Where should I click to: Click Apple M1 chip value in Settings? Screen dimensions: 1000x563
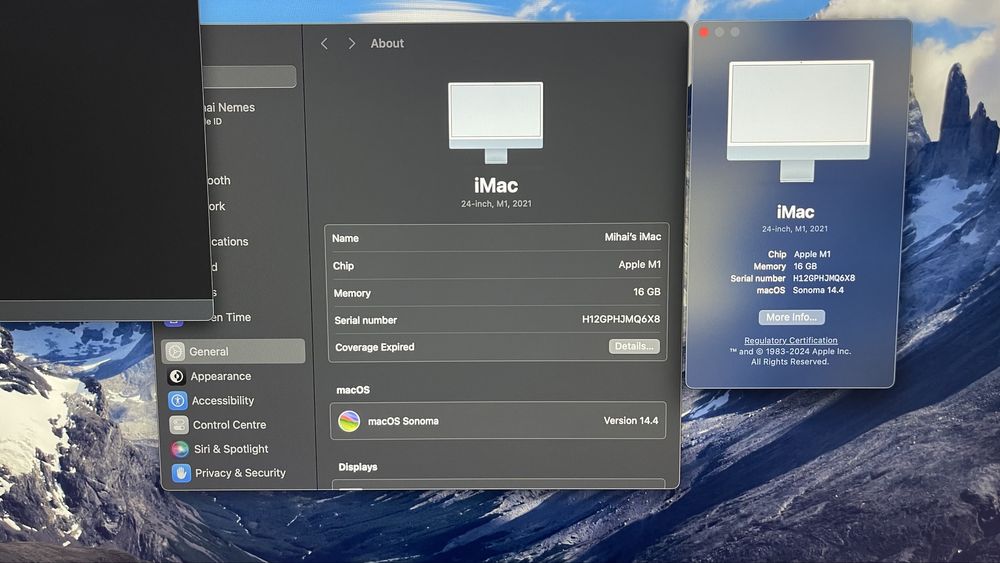click(x=640, y=264)
